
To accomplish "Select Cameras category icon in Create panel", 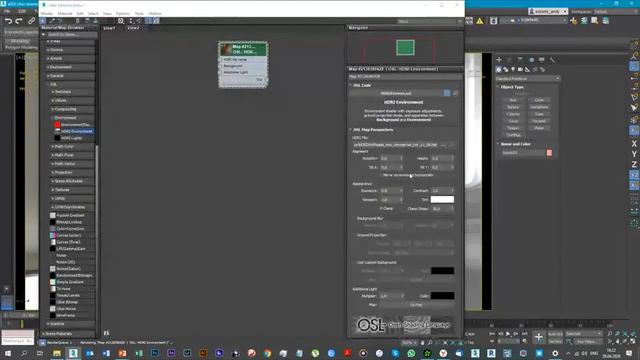I will coord(520,69).
